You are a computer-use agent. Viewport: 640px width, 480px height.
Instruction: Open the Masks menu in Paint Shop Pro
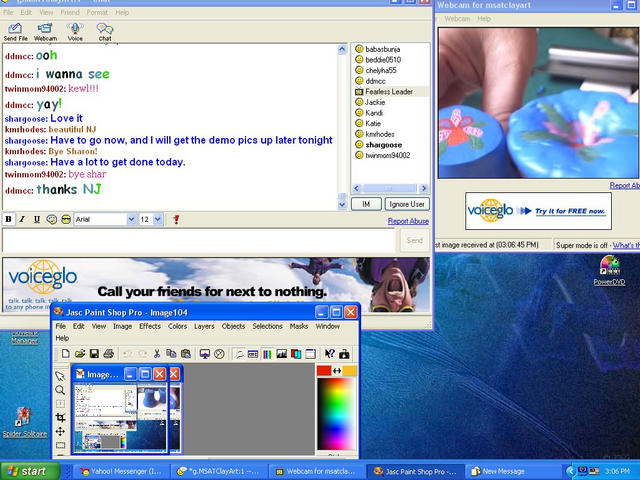coord(299,326)
